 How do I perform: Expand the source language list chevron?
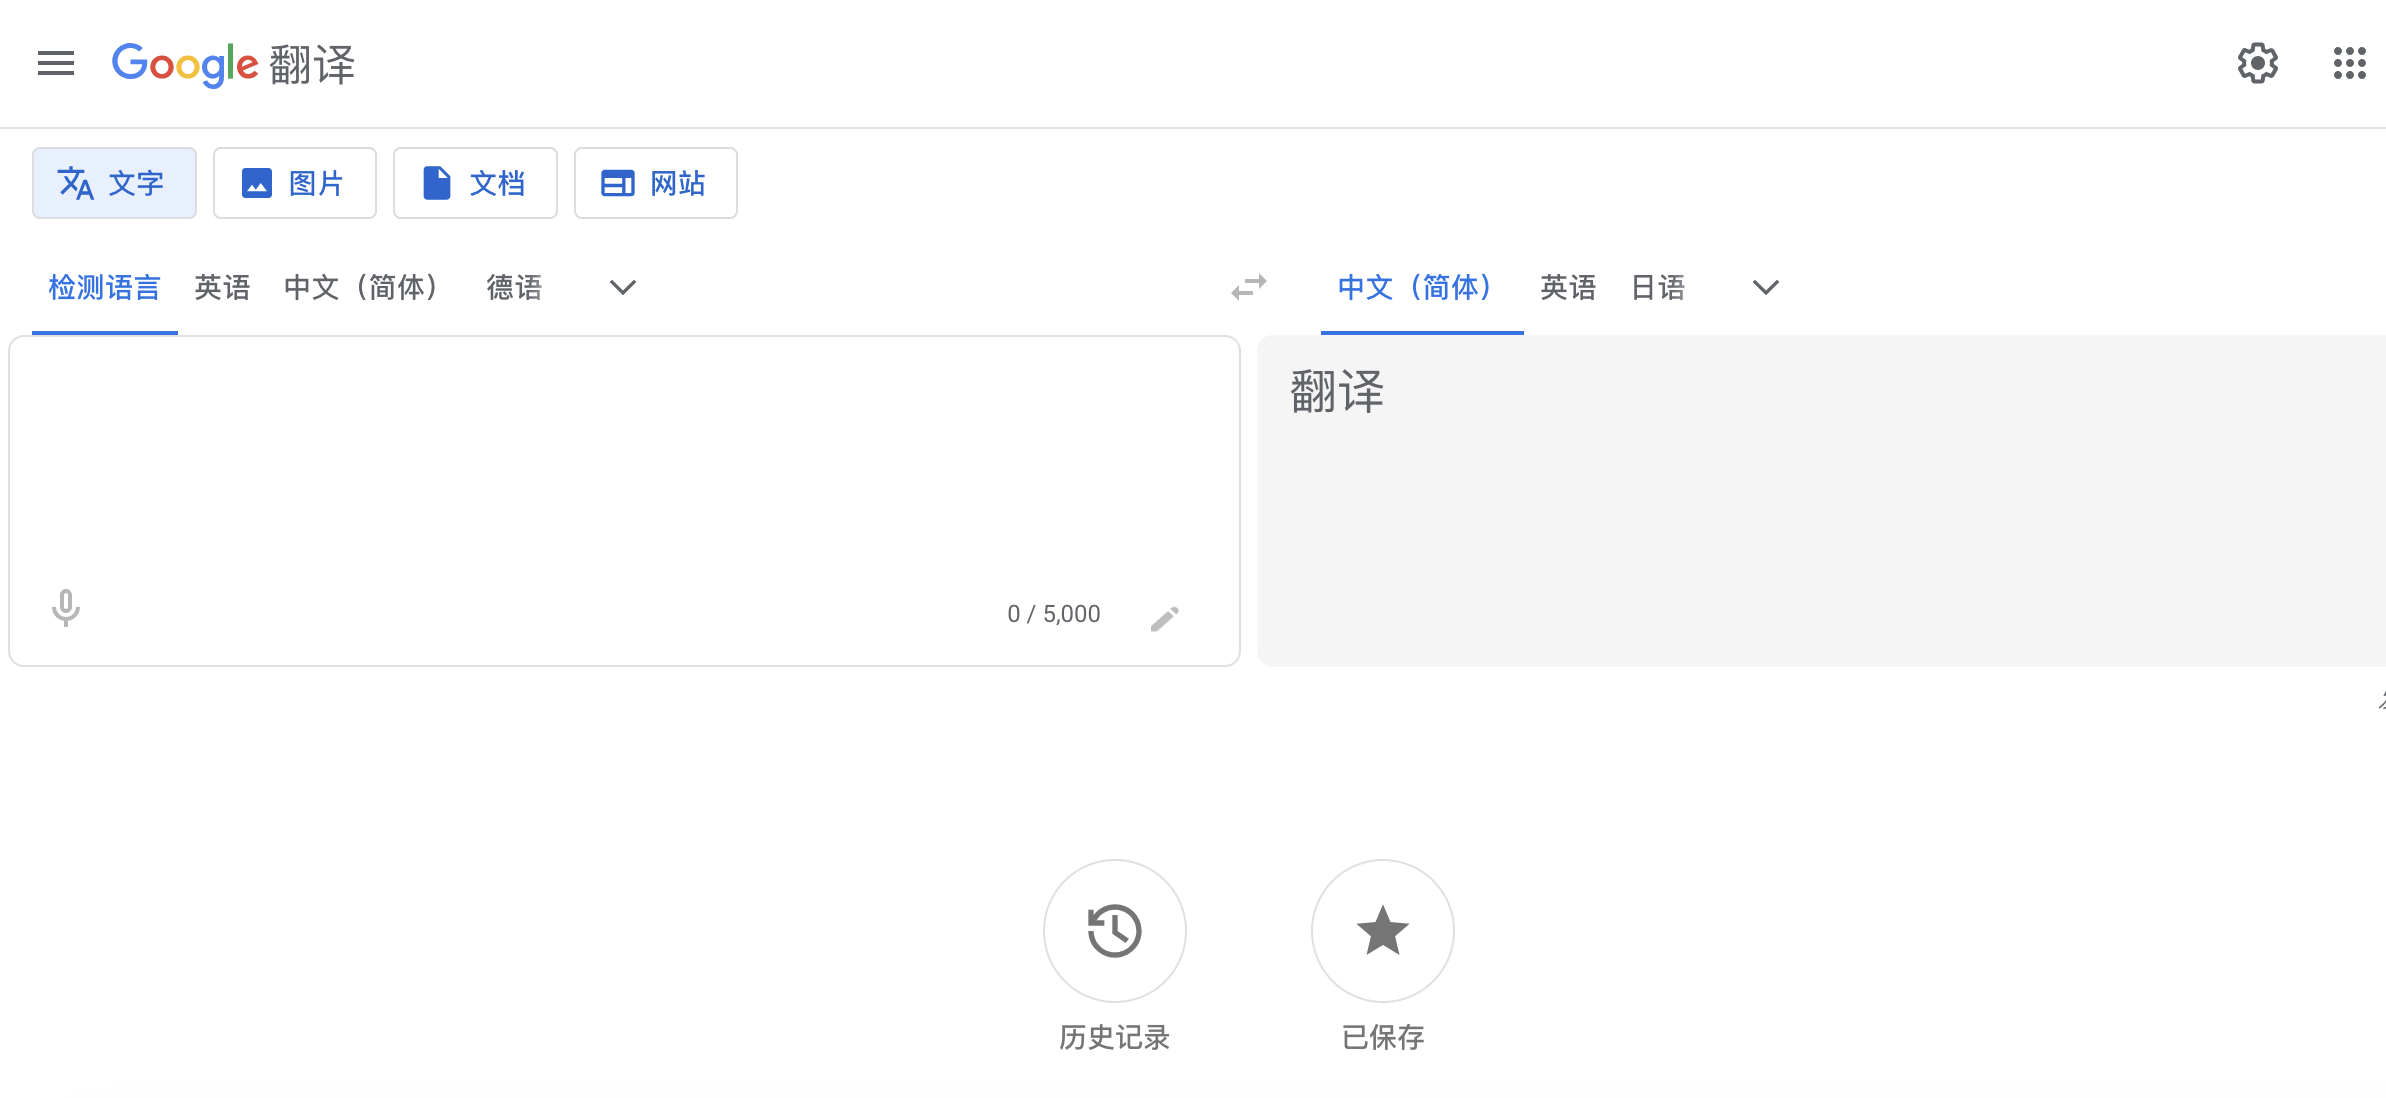click(x=623, y=288)
